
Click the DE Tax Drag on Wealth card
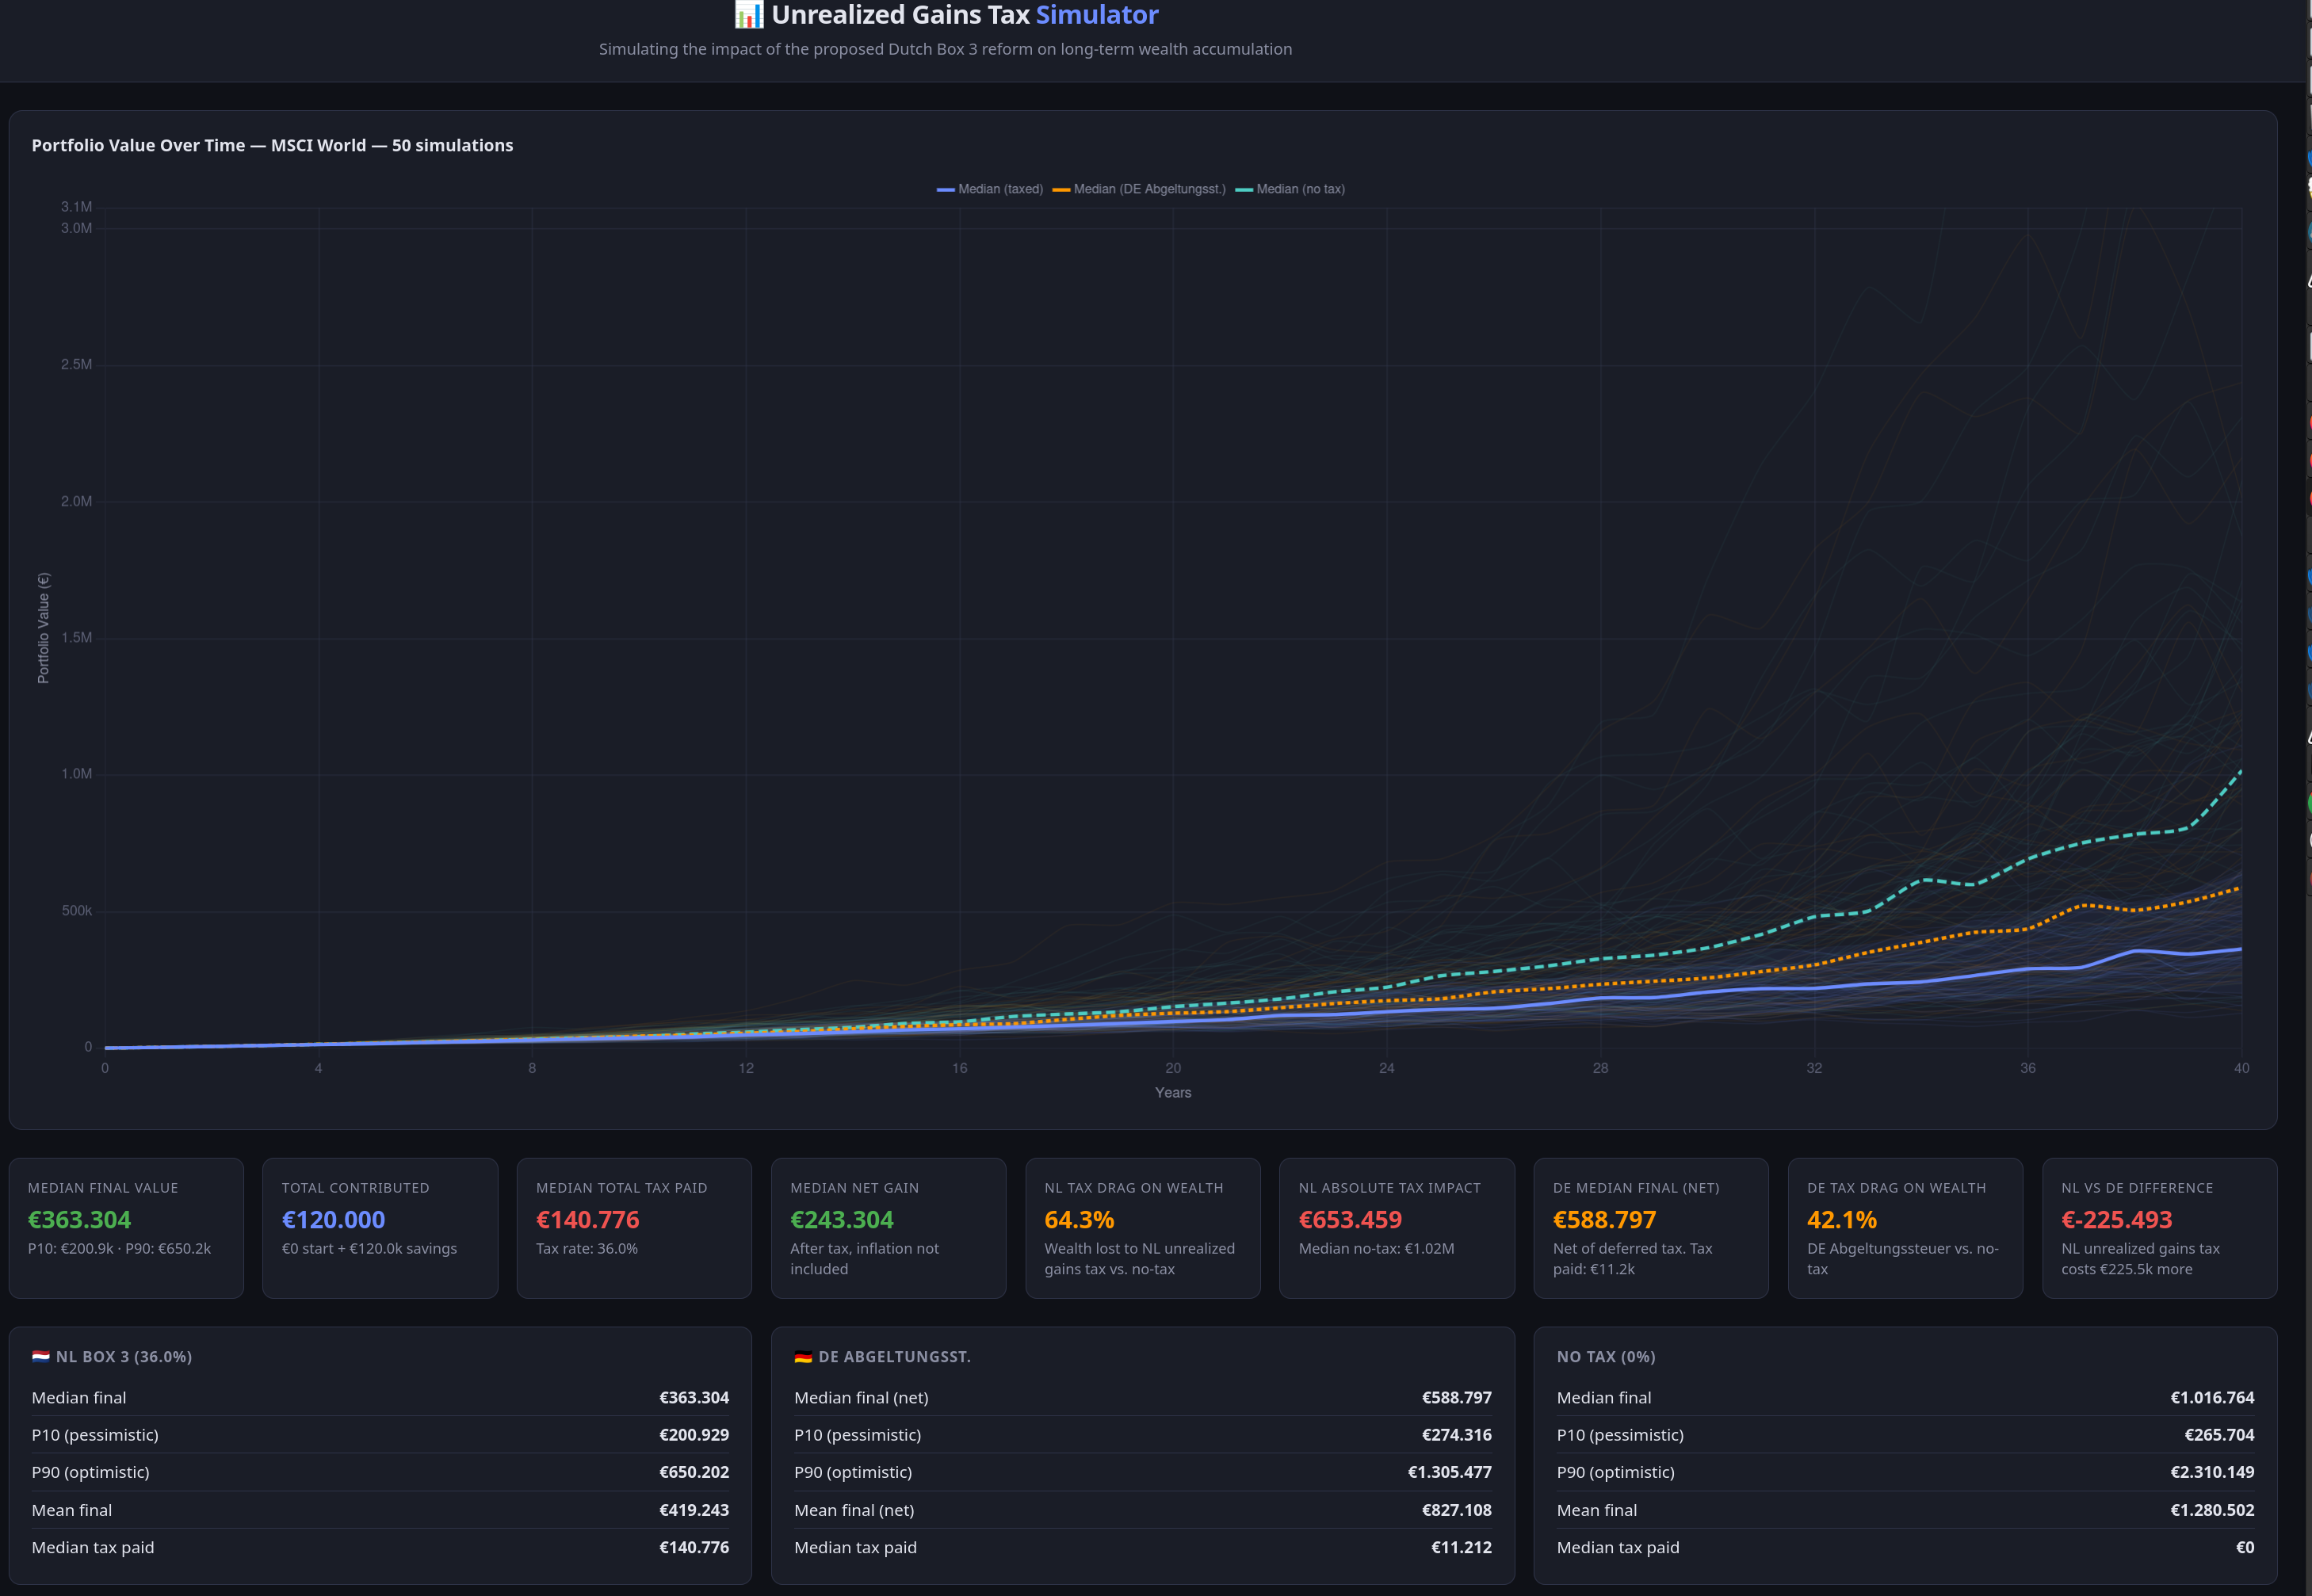[1905, 1228]
